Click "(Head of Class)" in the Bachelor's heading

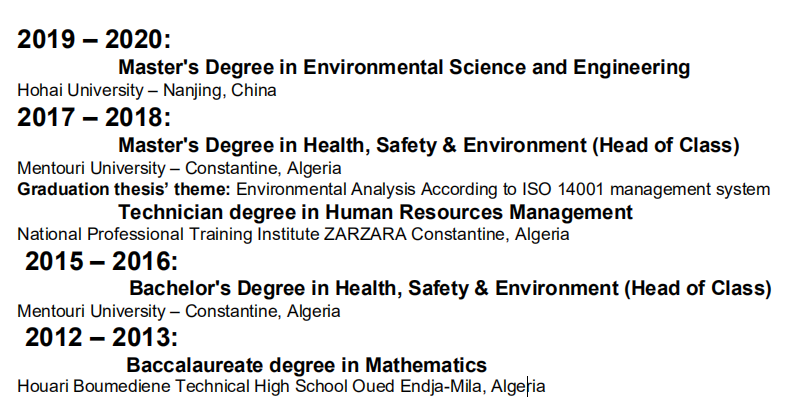pyautogui.click(x=698, y=288)
